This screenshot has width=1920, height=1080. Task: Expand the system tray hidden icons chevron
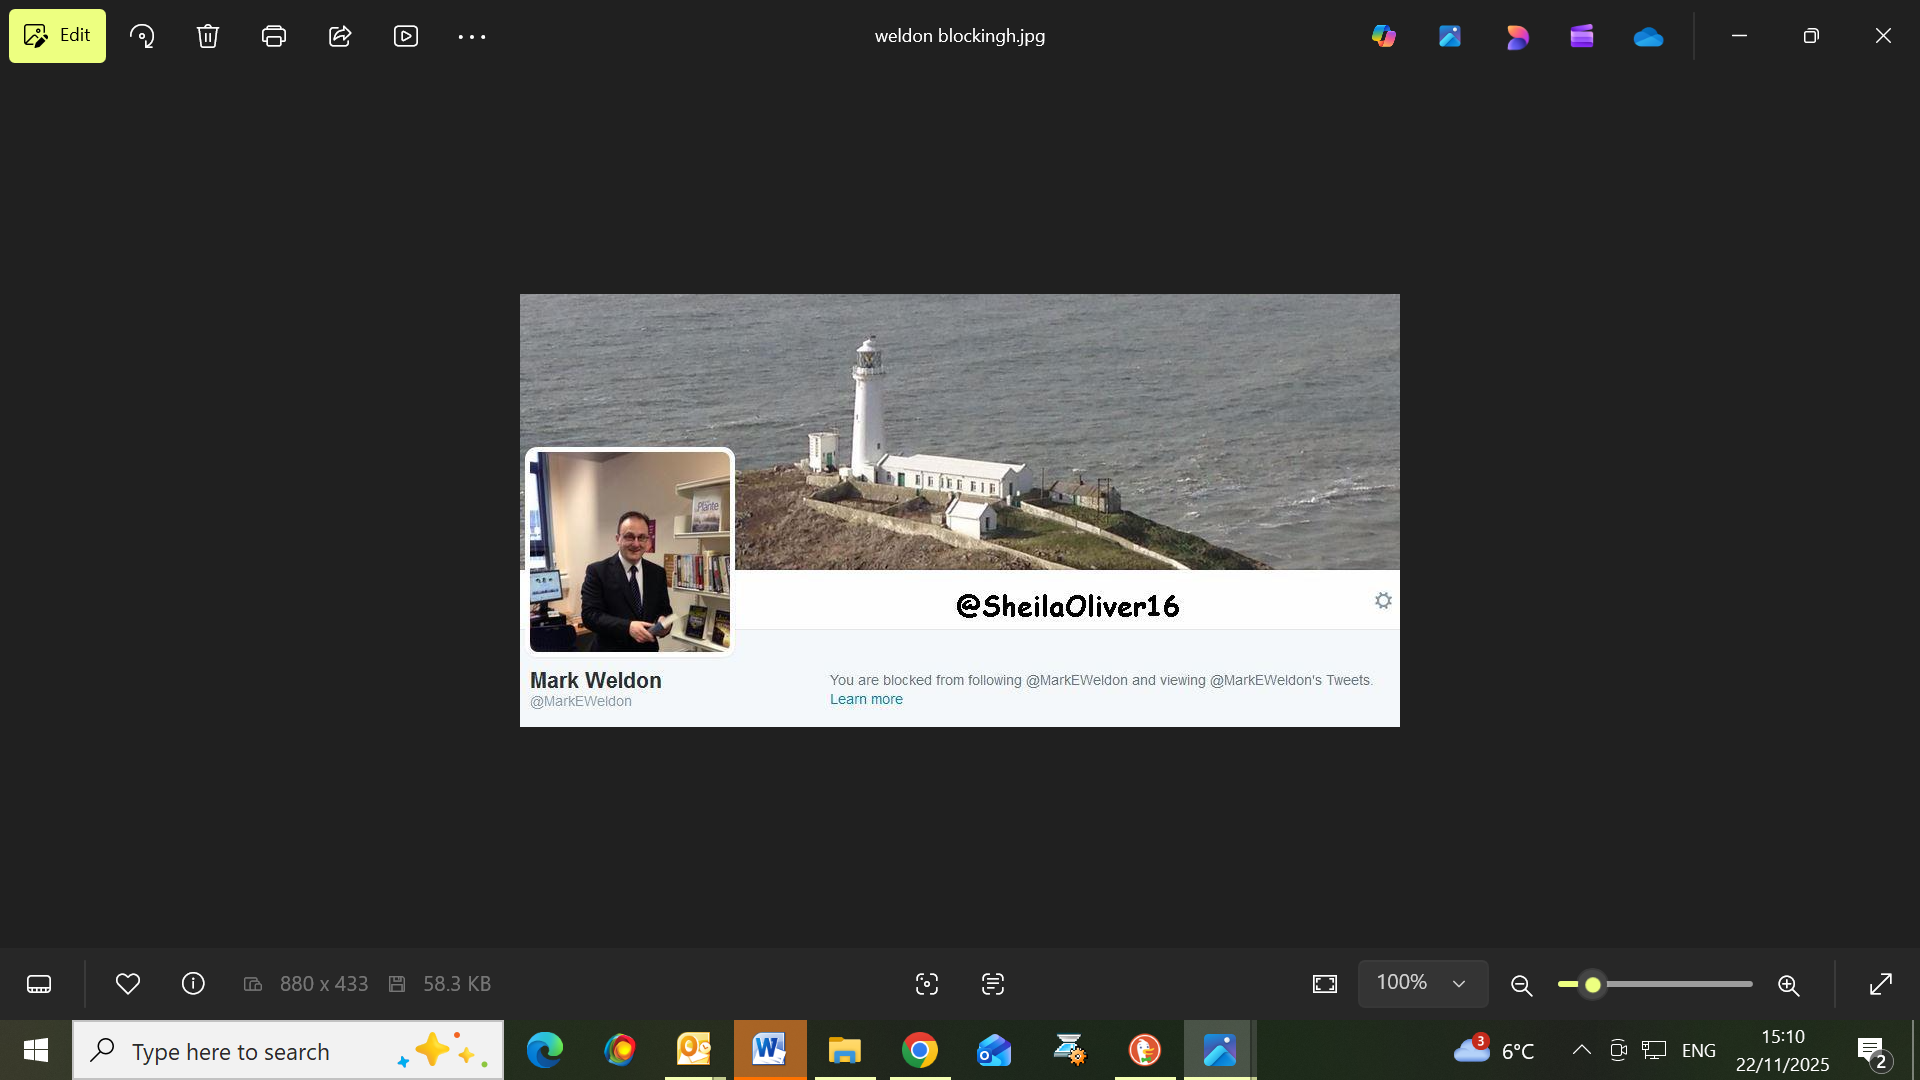pos(1582,1050)
